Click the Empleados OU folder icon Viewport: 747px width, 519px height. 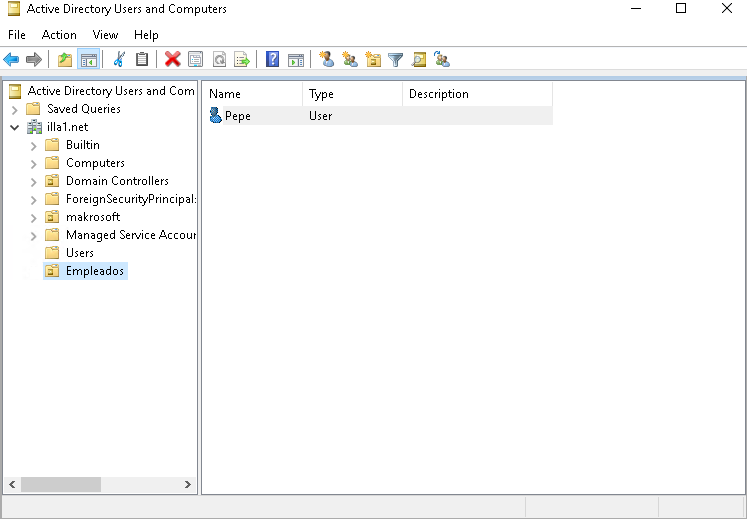click(51, 271)
